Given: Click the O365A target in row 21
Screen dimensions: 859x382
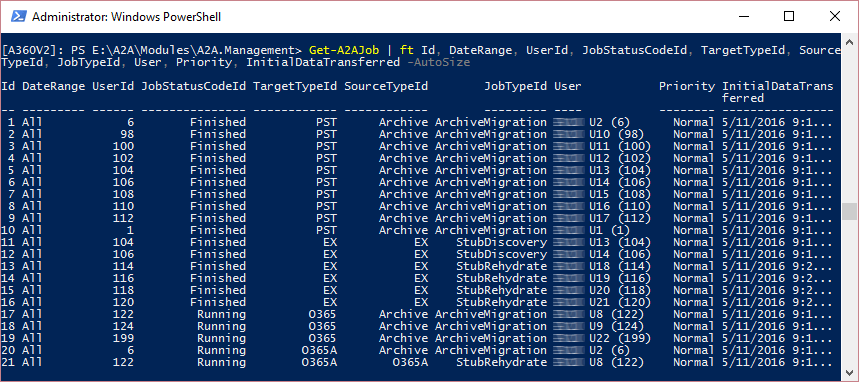Looking at the screenshot, I should coord(320,363).
